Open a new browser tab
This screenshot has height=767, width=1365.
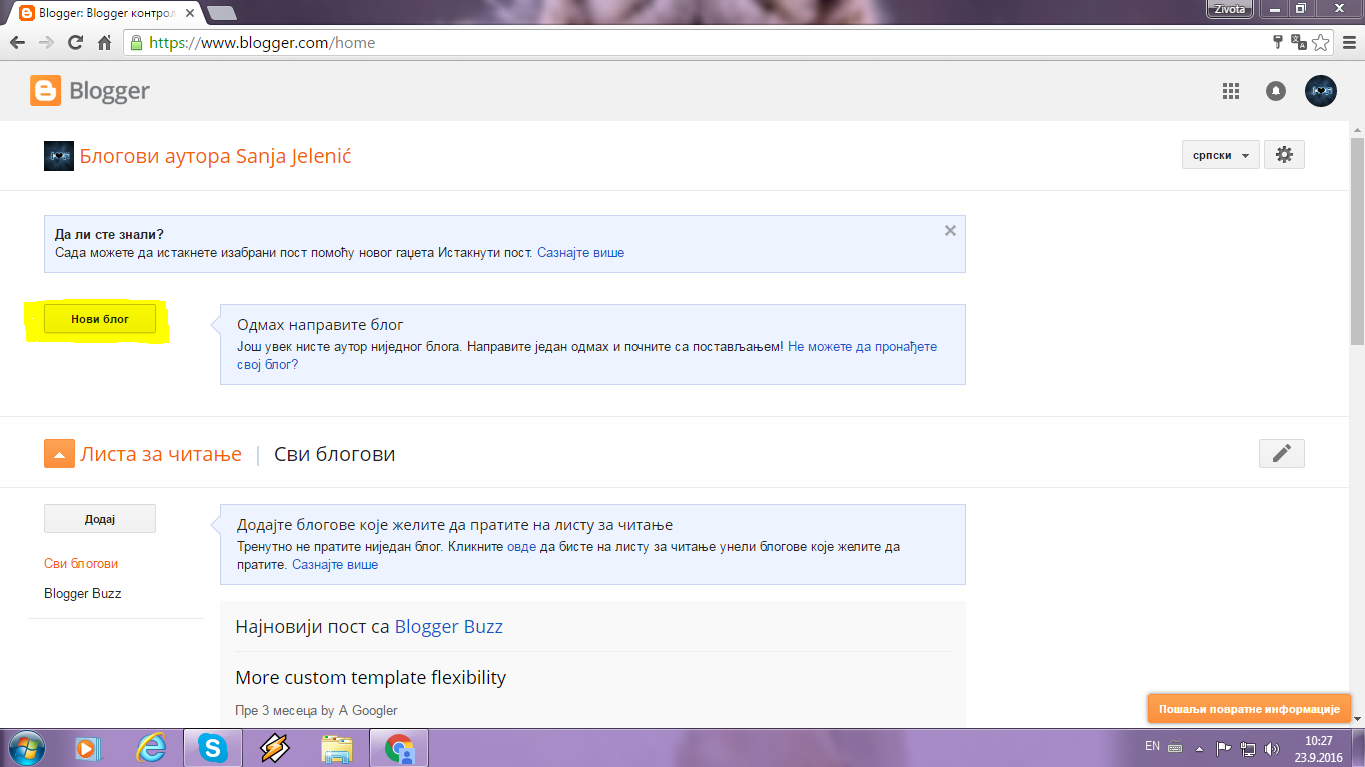[221, 13]
